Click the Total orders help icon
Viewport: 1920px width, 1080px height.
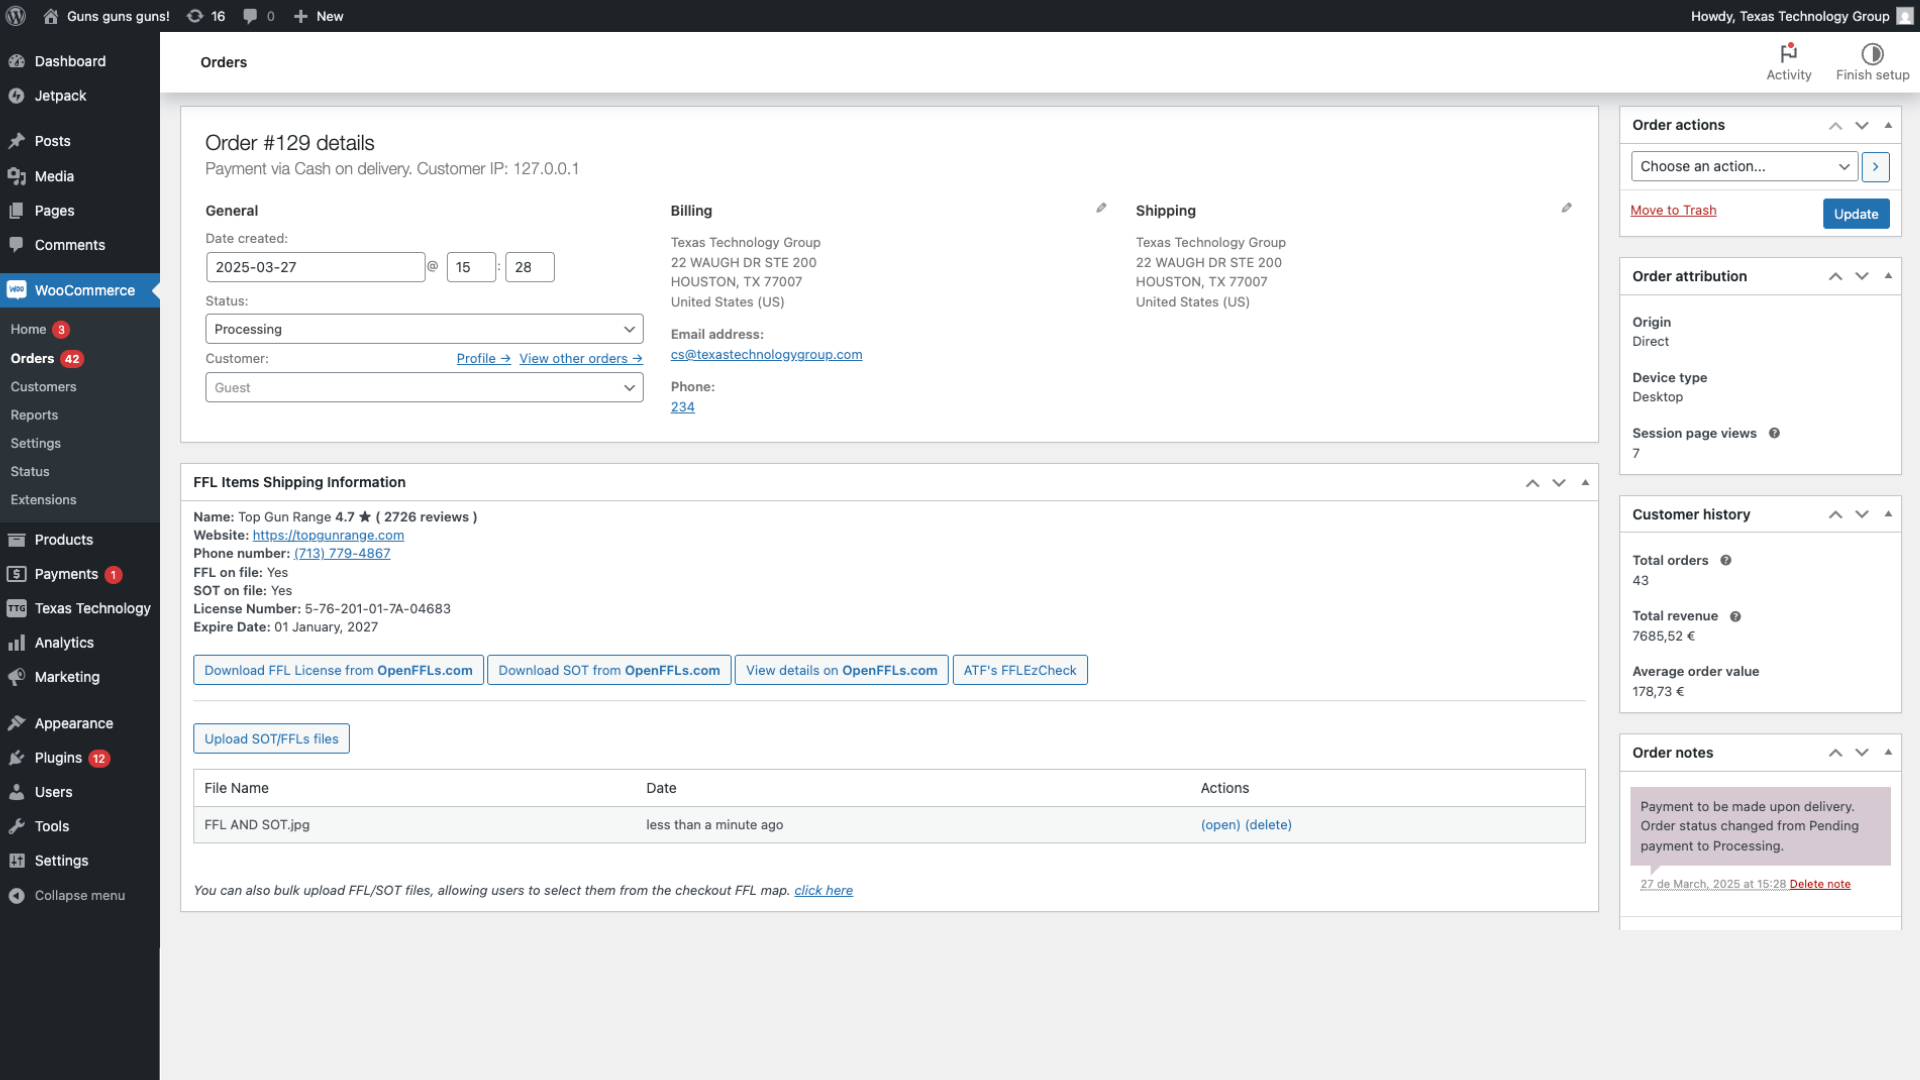click(x=1725, y=560)
